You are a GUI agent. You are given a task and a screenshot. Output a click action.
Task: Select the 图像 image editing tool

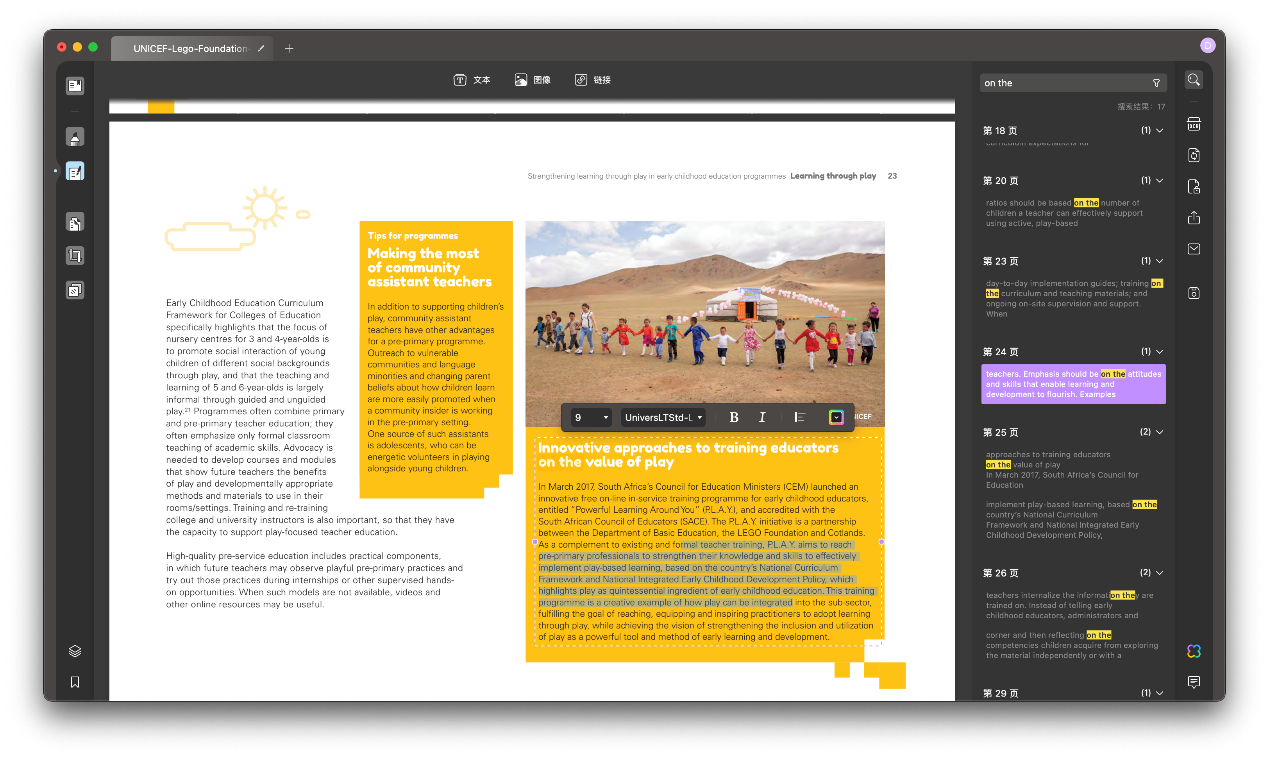tap(532, 80)
